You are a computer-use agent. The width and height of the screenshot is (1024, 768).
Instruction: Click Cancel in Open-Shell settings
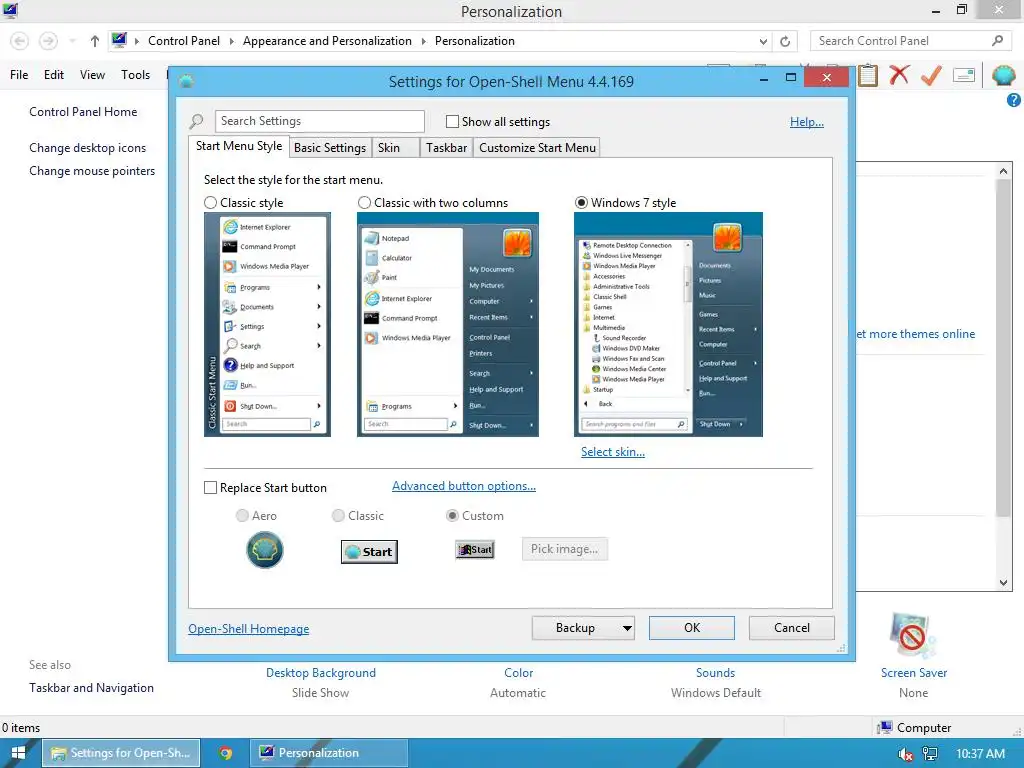coord(792,628)
